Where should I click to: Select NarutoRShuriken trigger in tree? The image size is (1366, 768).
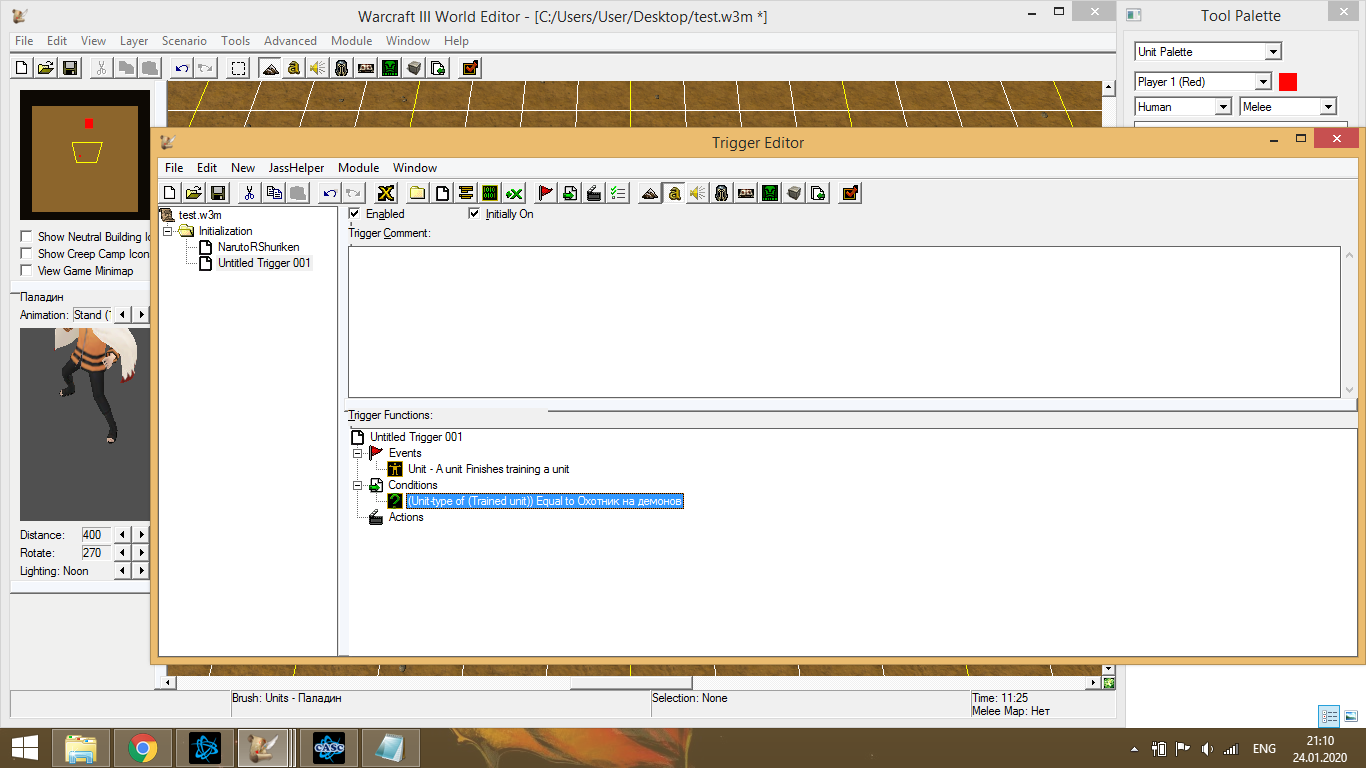[x=258, y=247]
